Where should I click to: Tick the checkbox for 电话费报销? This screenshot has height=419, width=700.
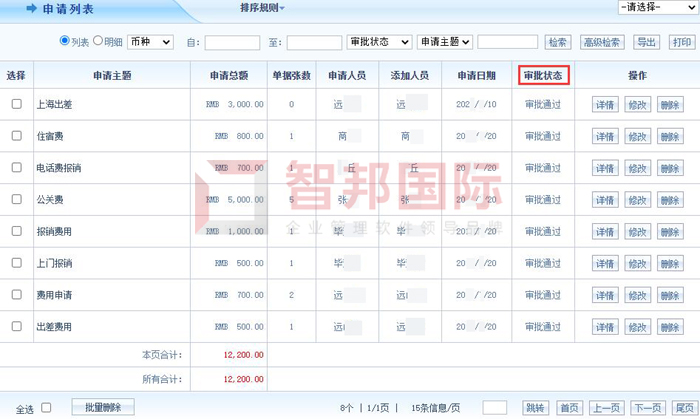click(17, 167)
